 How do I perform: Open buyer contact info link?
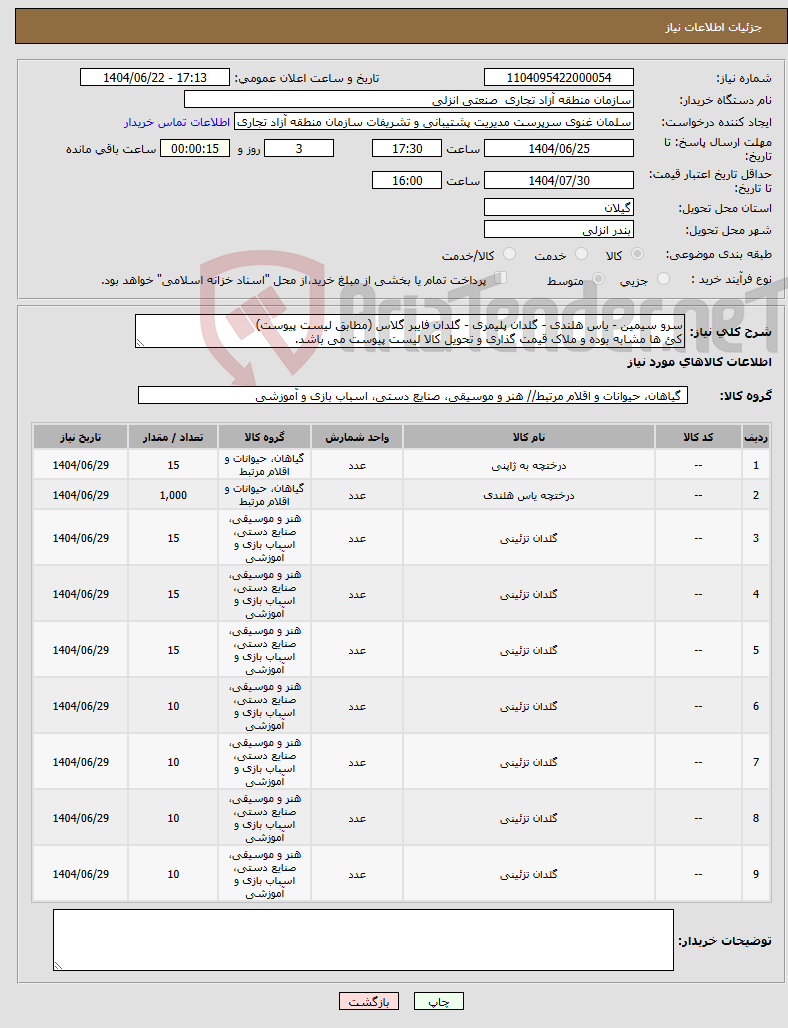177,123
